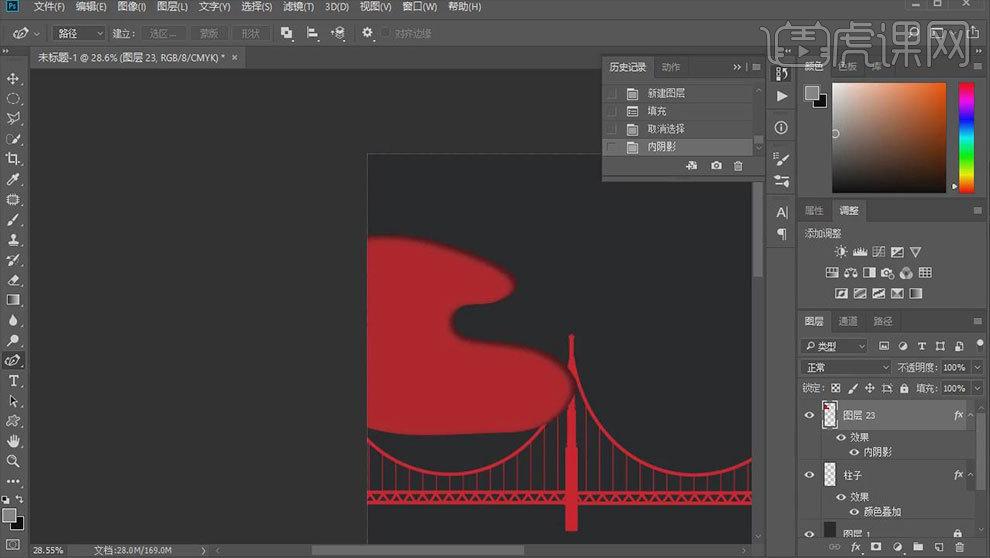Create new group folder icon
The height and width of the screenshot is (558, 990).
click(918, 547)
